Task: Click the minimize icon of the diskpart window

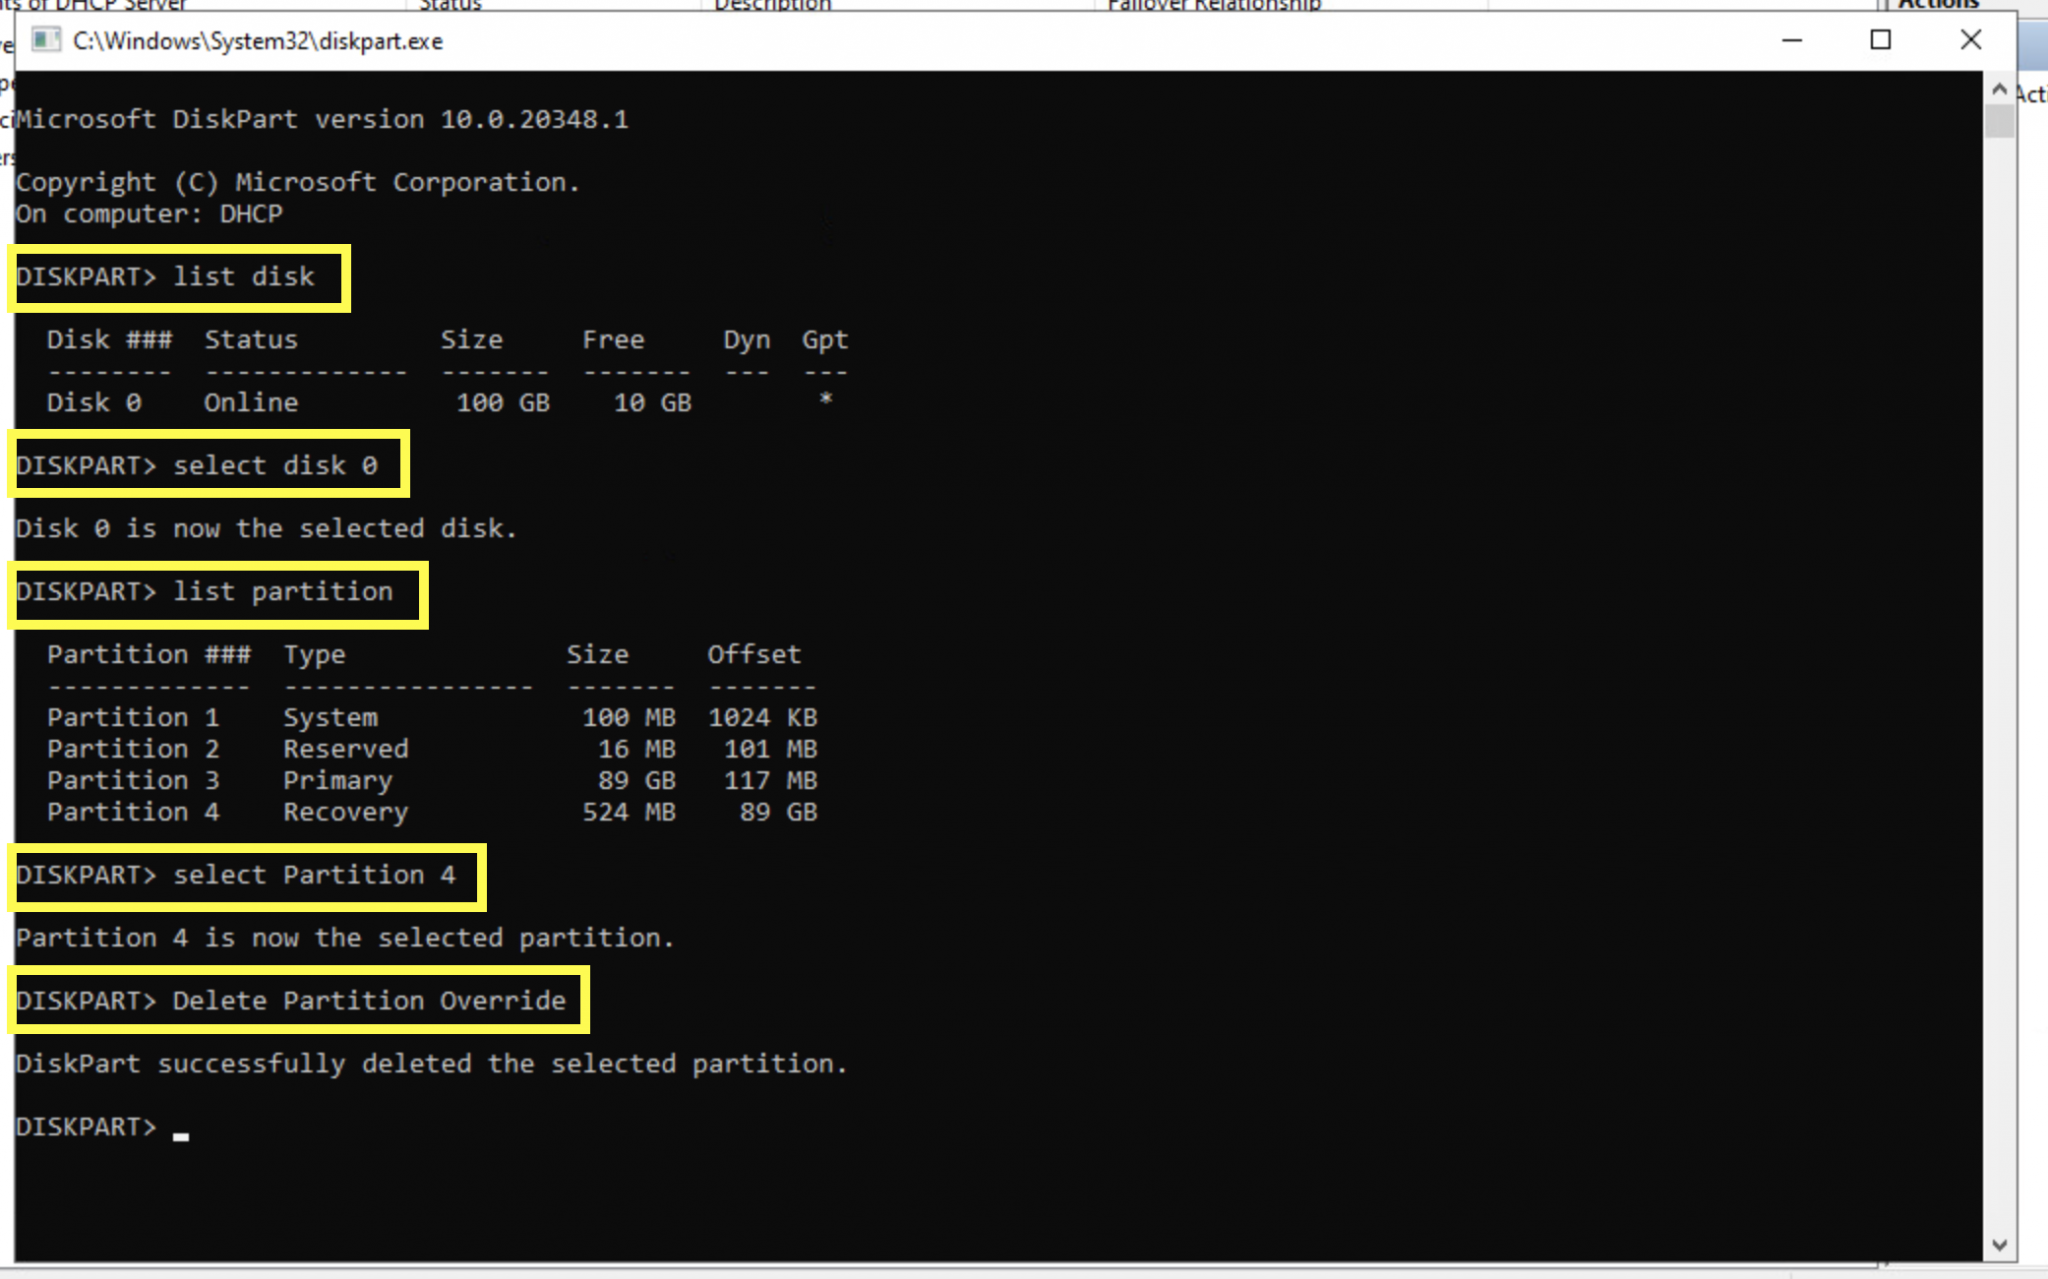Action: point(1790,40)
